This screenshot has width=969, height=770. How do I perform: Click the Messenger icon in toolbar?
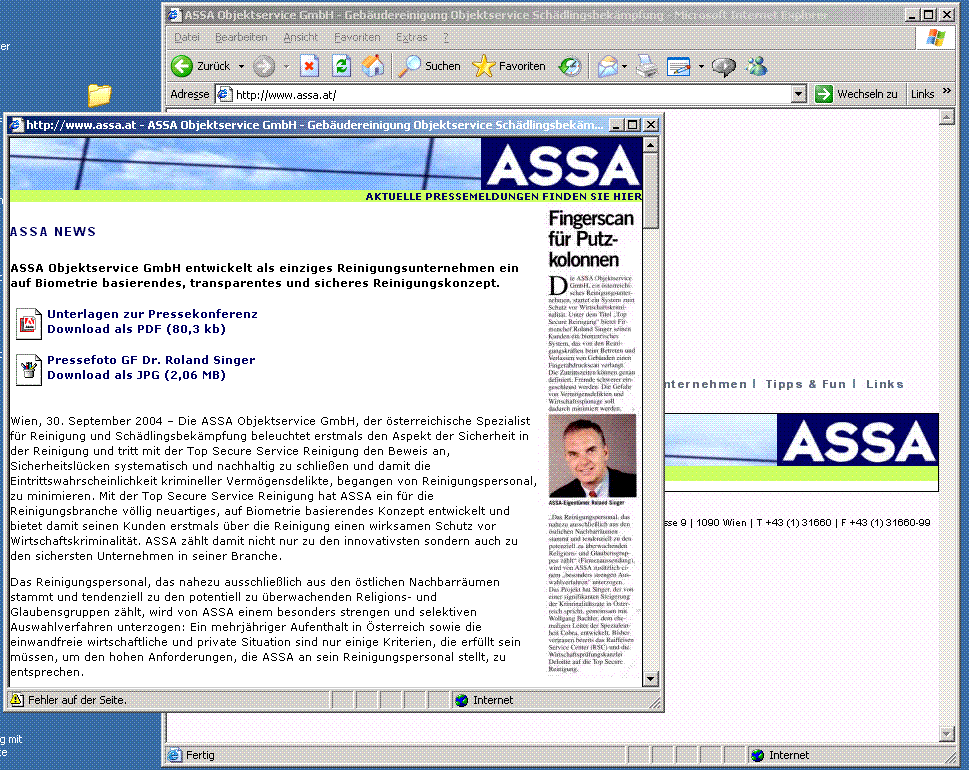point(757,66)
